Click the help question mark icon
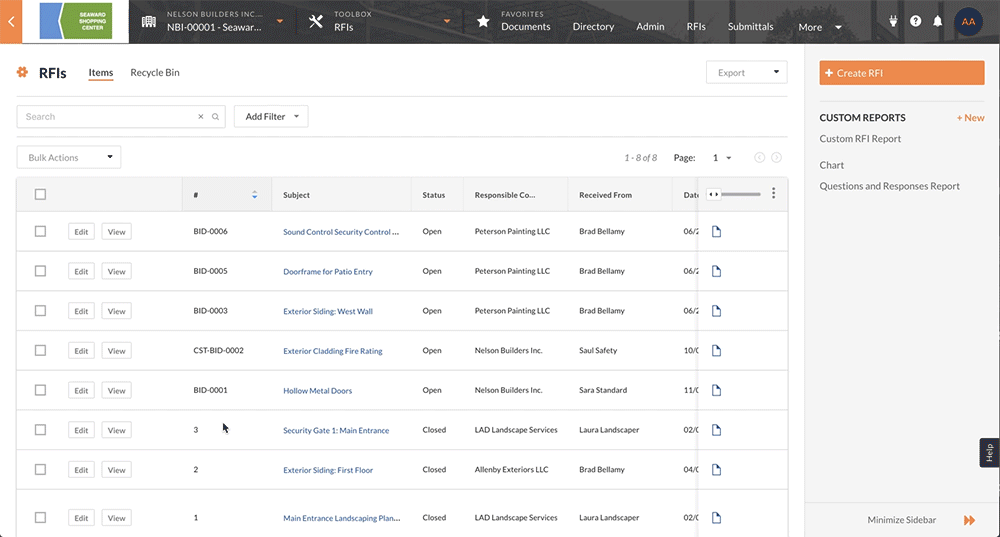Screen dimensions: 1000x537 915,21
